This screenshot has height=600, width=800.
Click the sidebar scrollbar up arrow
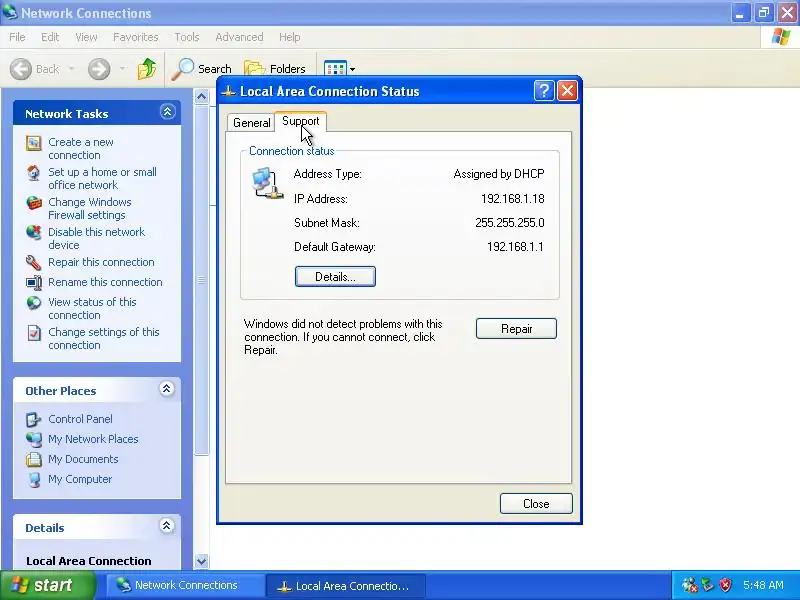[x=202, y=96]
